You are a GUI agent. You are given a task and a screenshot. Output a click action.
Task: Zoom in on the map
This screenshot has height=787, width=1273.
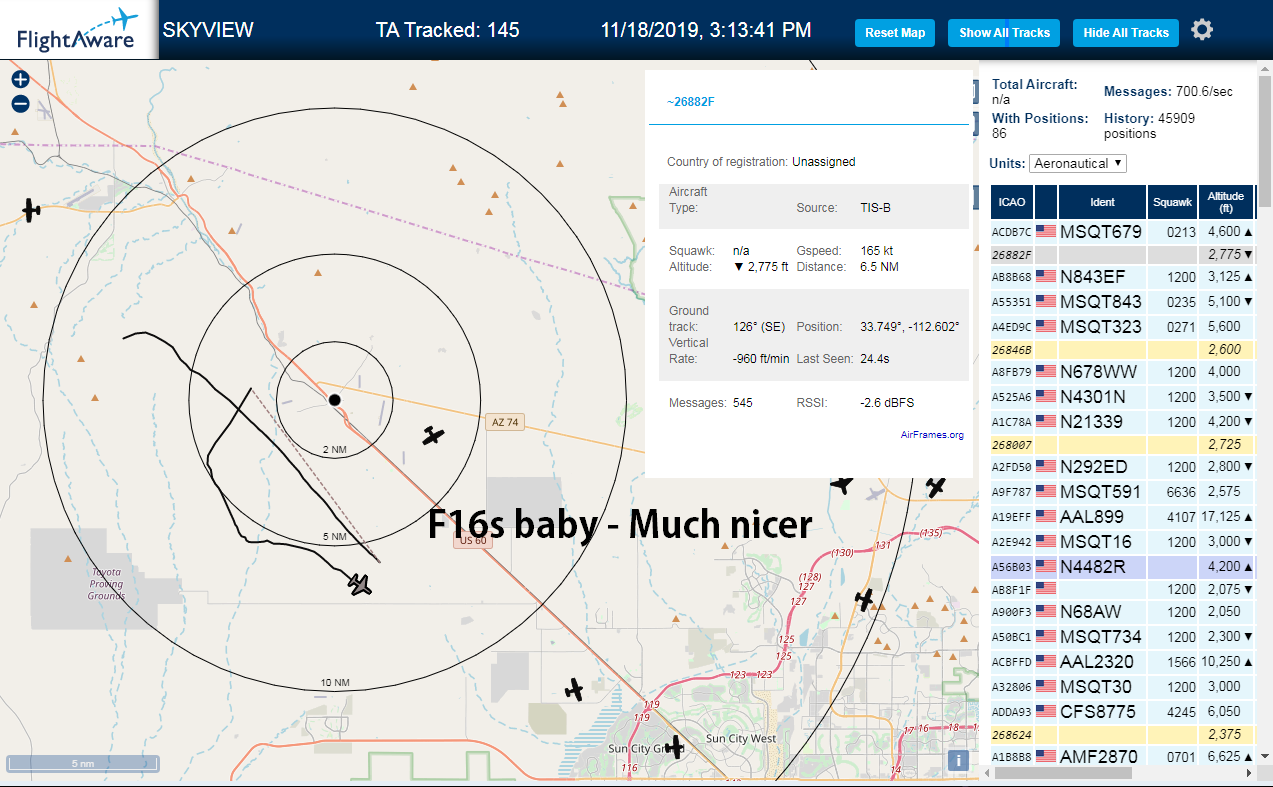tap(20, 80)
